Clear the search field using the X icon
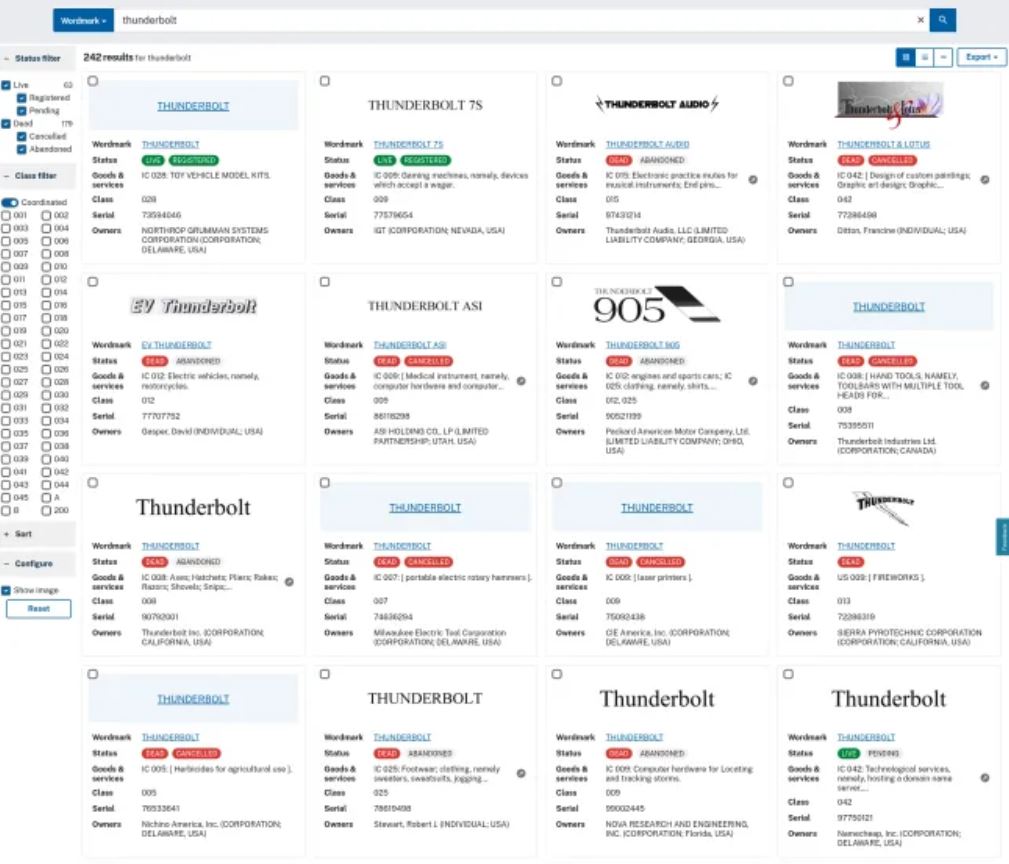Image resolution: width=1009 pixels, height=864 pixels. click(922, 19)
